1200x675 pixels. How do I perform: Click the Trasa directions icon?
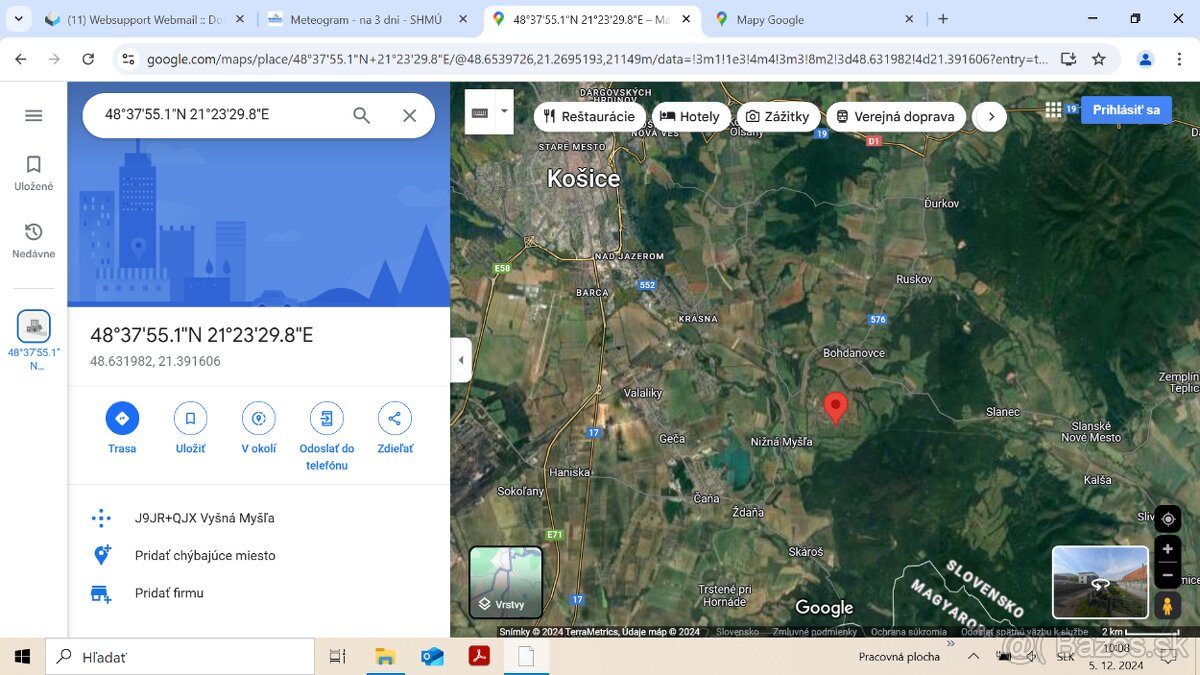tap(122, 418)
